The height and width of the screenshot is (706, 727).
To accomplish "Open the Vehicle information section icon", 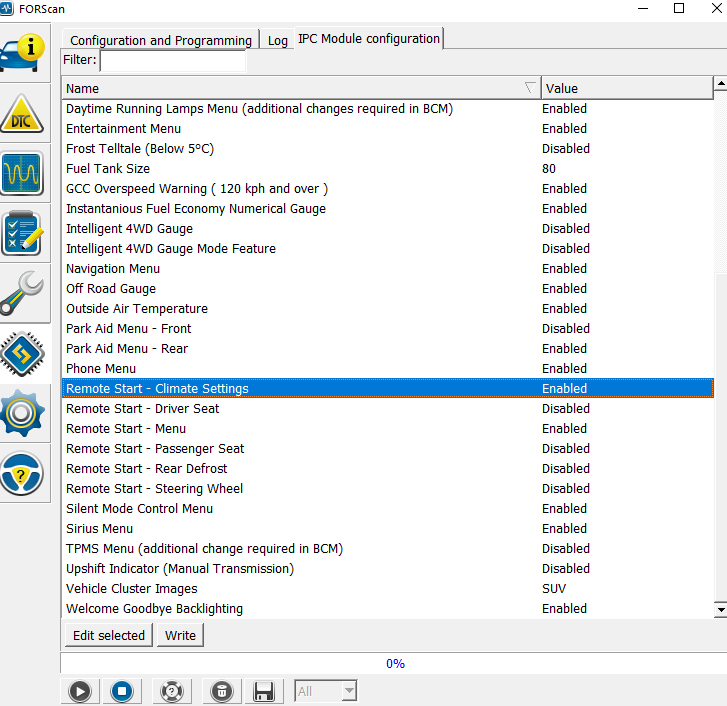I will tap(23, 53).
